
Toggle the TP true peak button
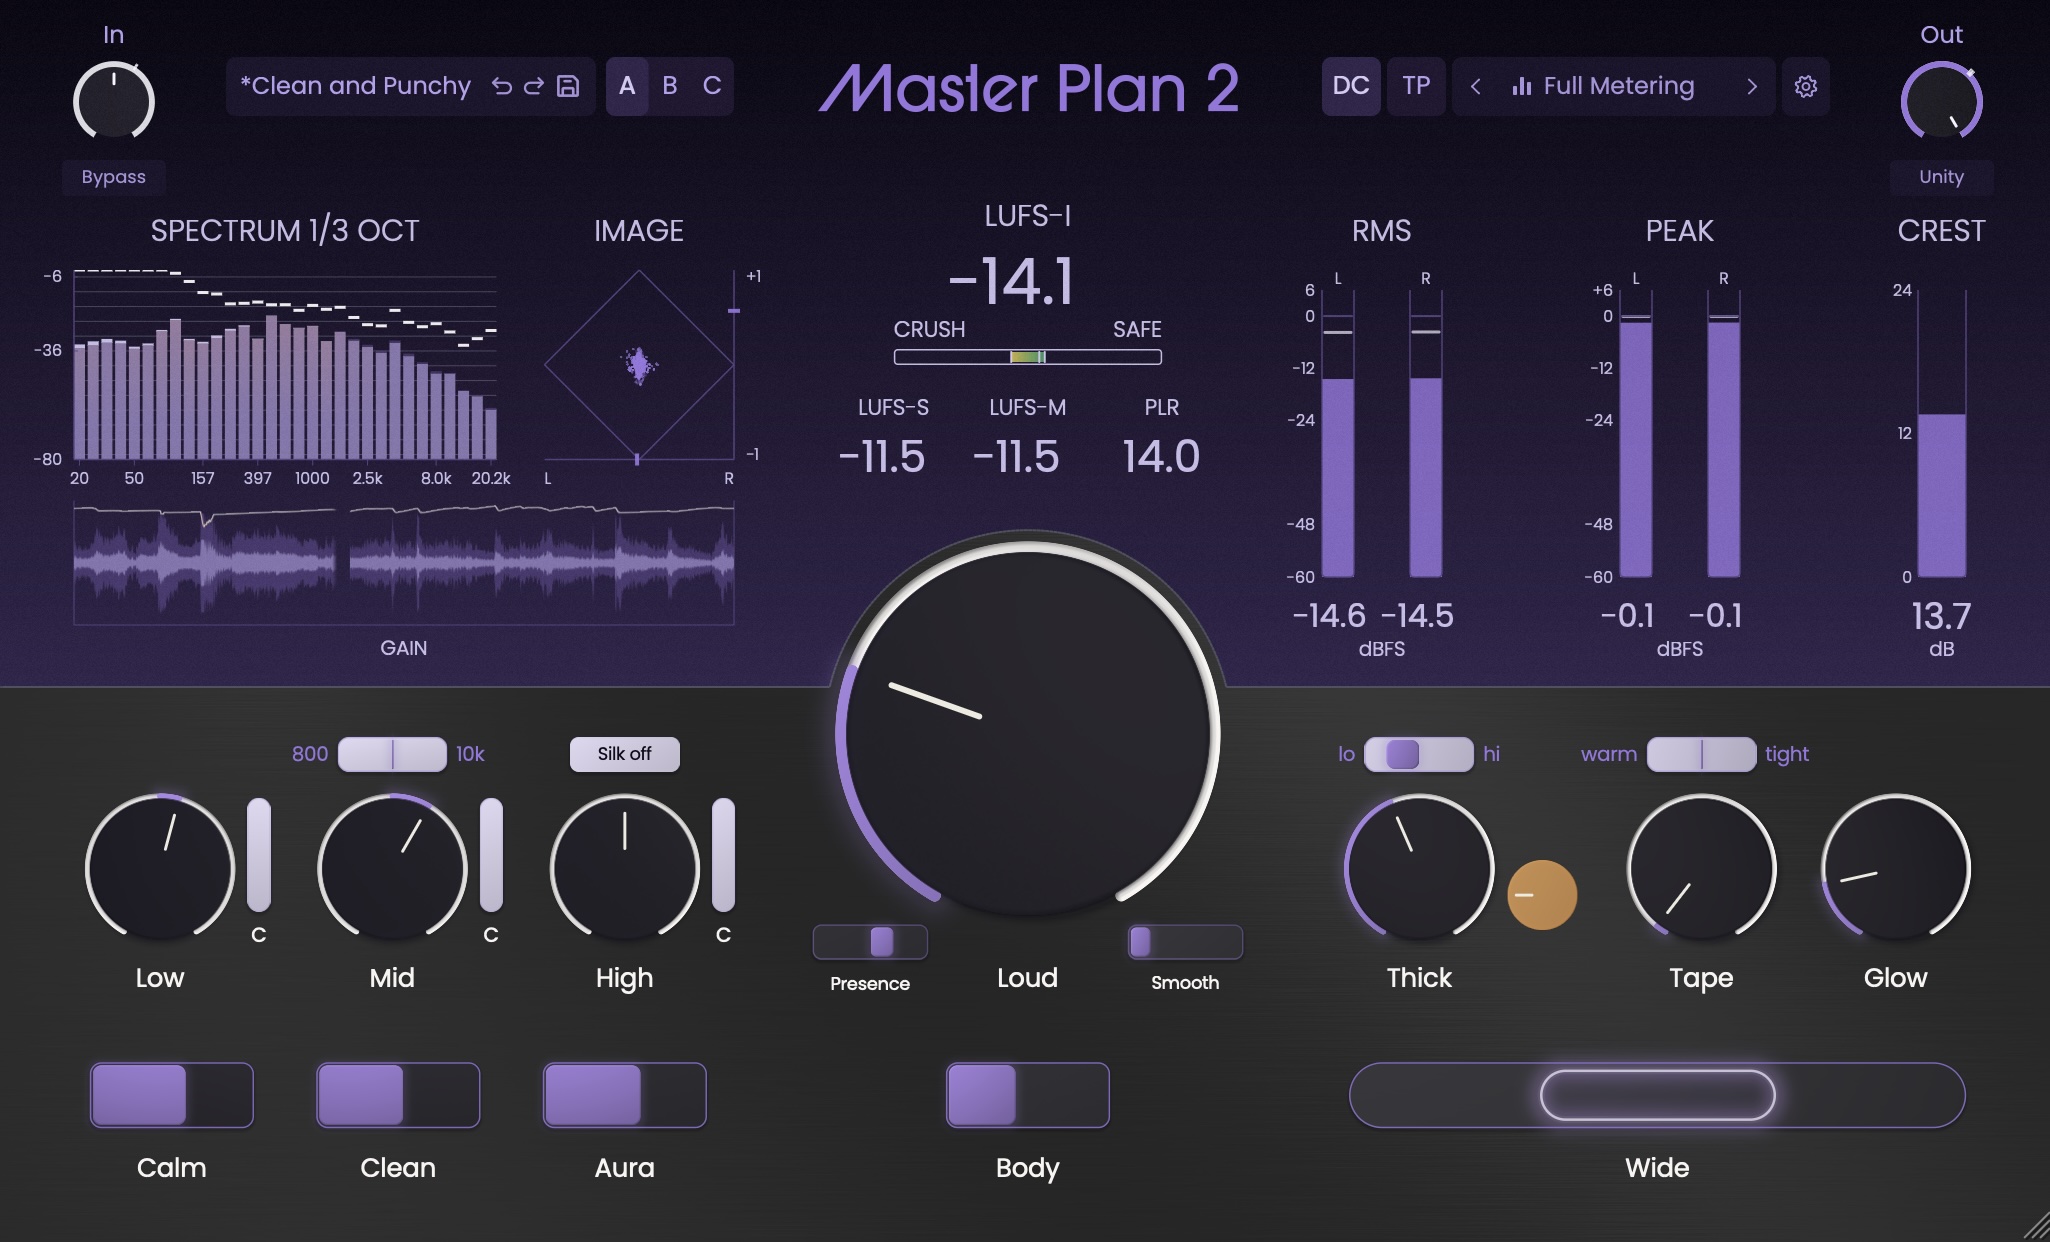click(1416, 86)
